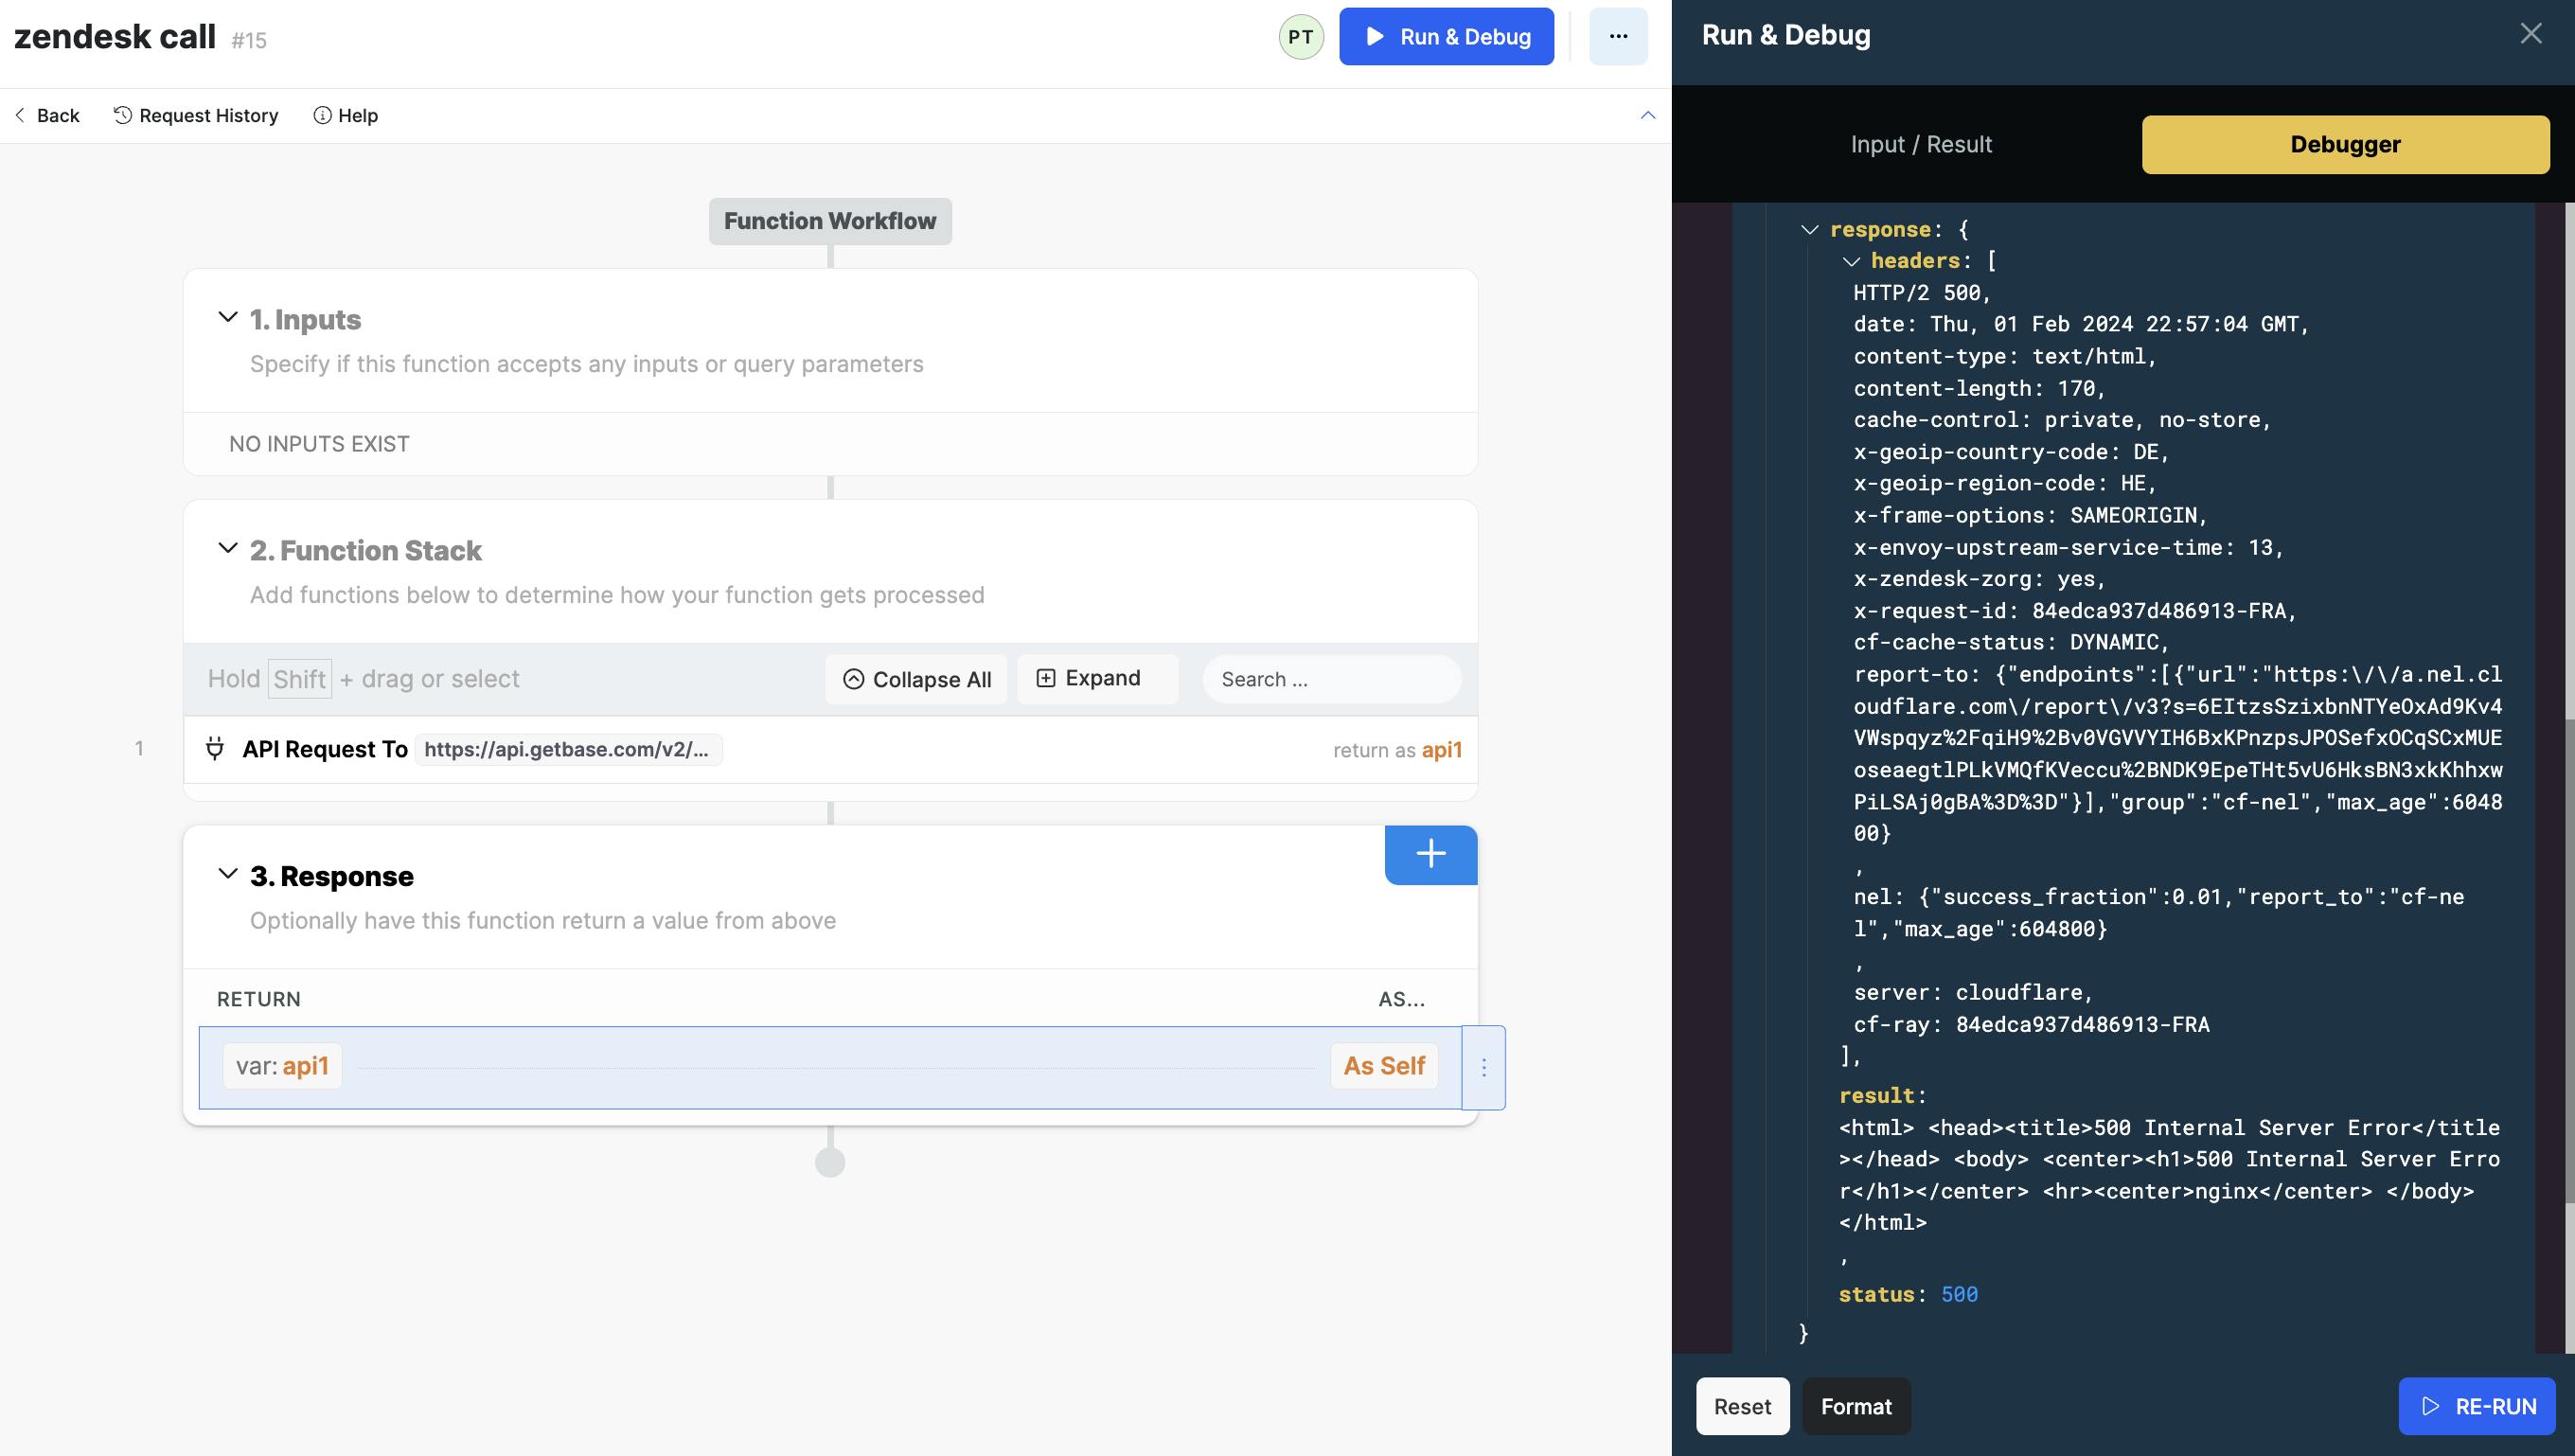Switch to the Input / Result tab
The width and height of the screenshot is (2575, 1456).
[x=1920, y=144]
